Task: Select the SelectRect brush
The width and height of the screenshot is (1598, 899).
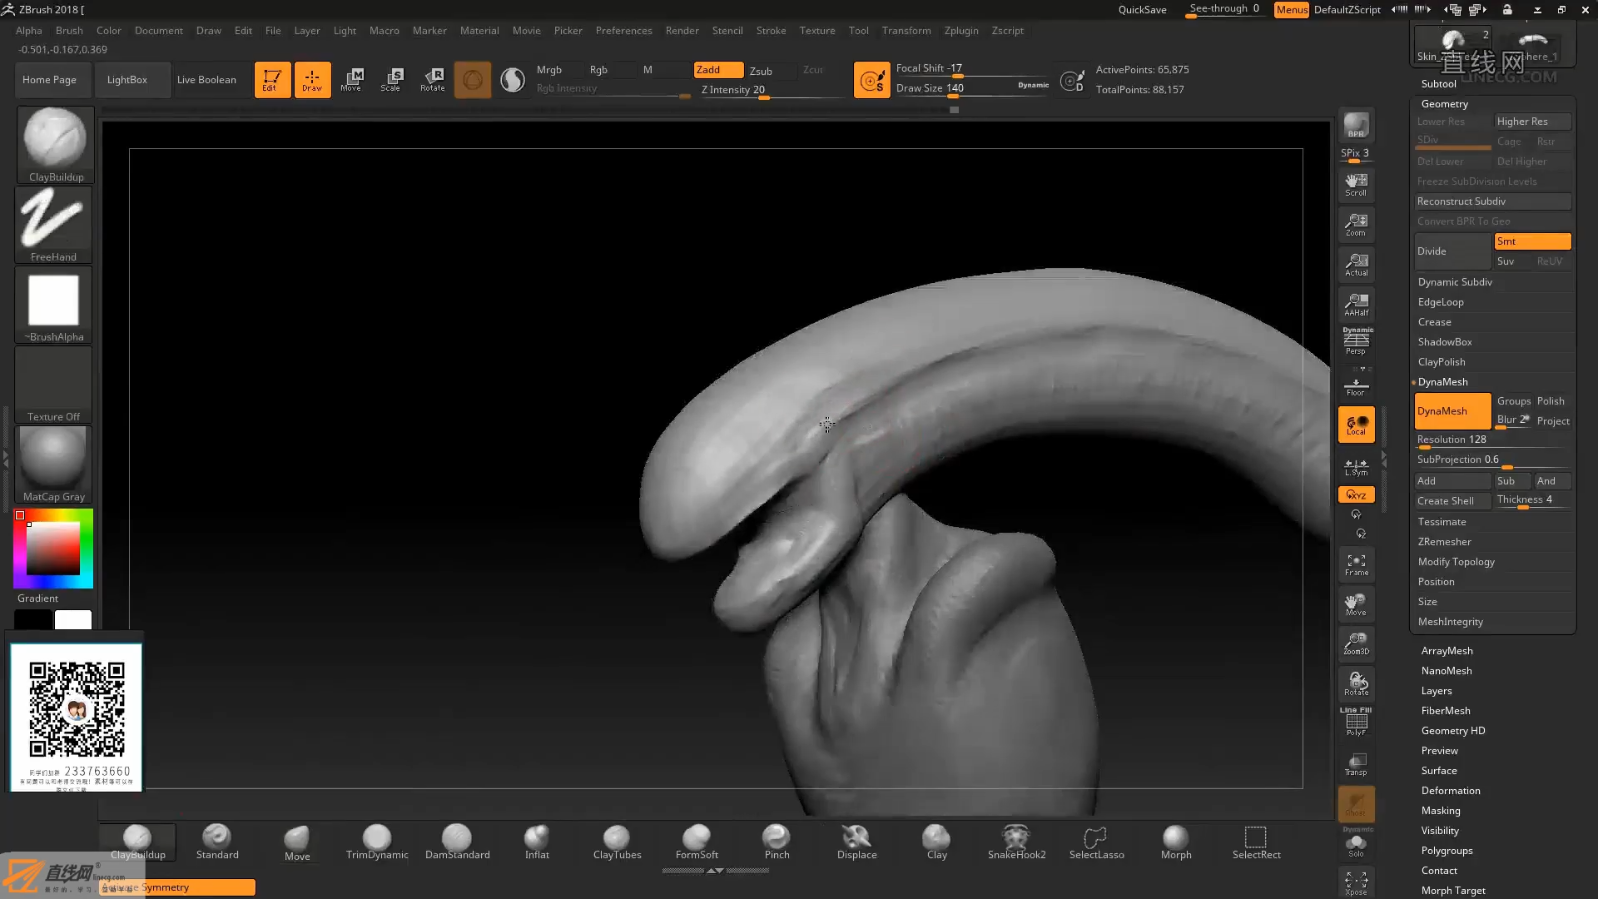Action: pyautogui.click(x=1256, y=842)
